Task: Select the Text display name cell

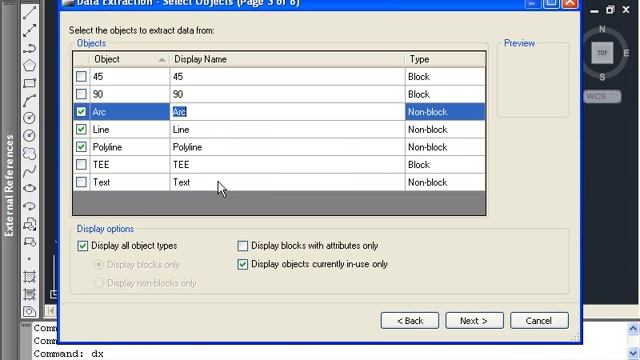Action: tap(287, 182)
